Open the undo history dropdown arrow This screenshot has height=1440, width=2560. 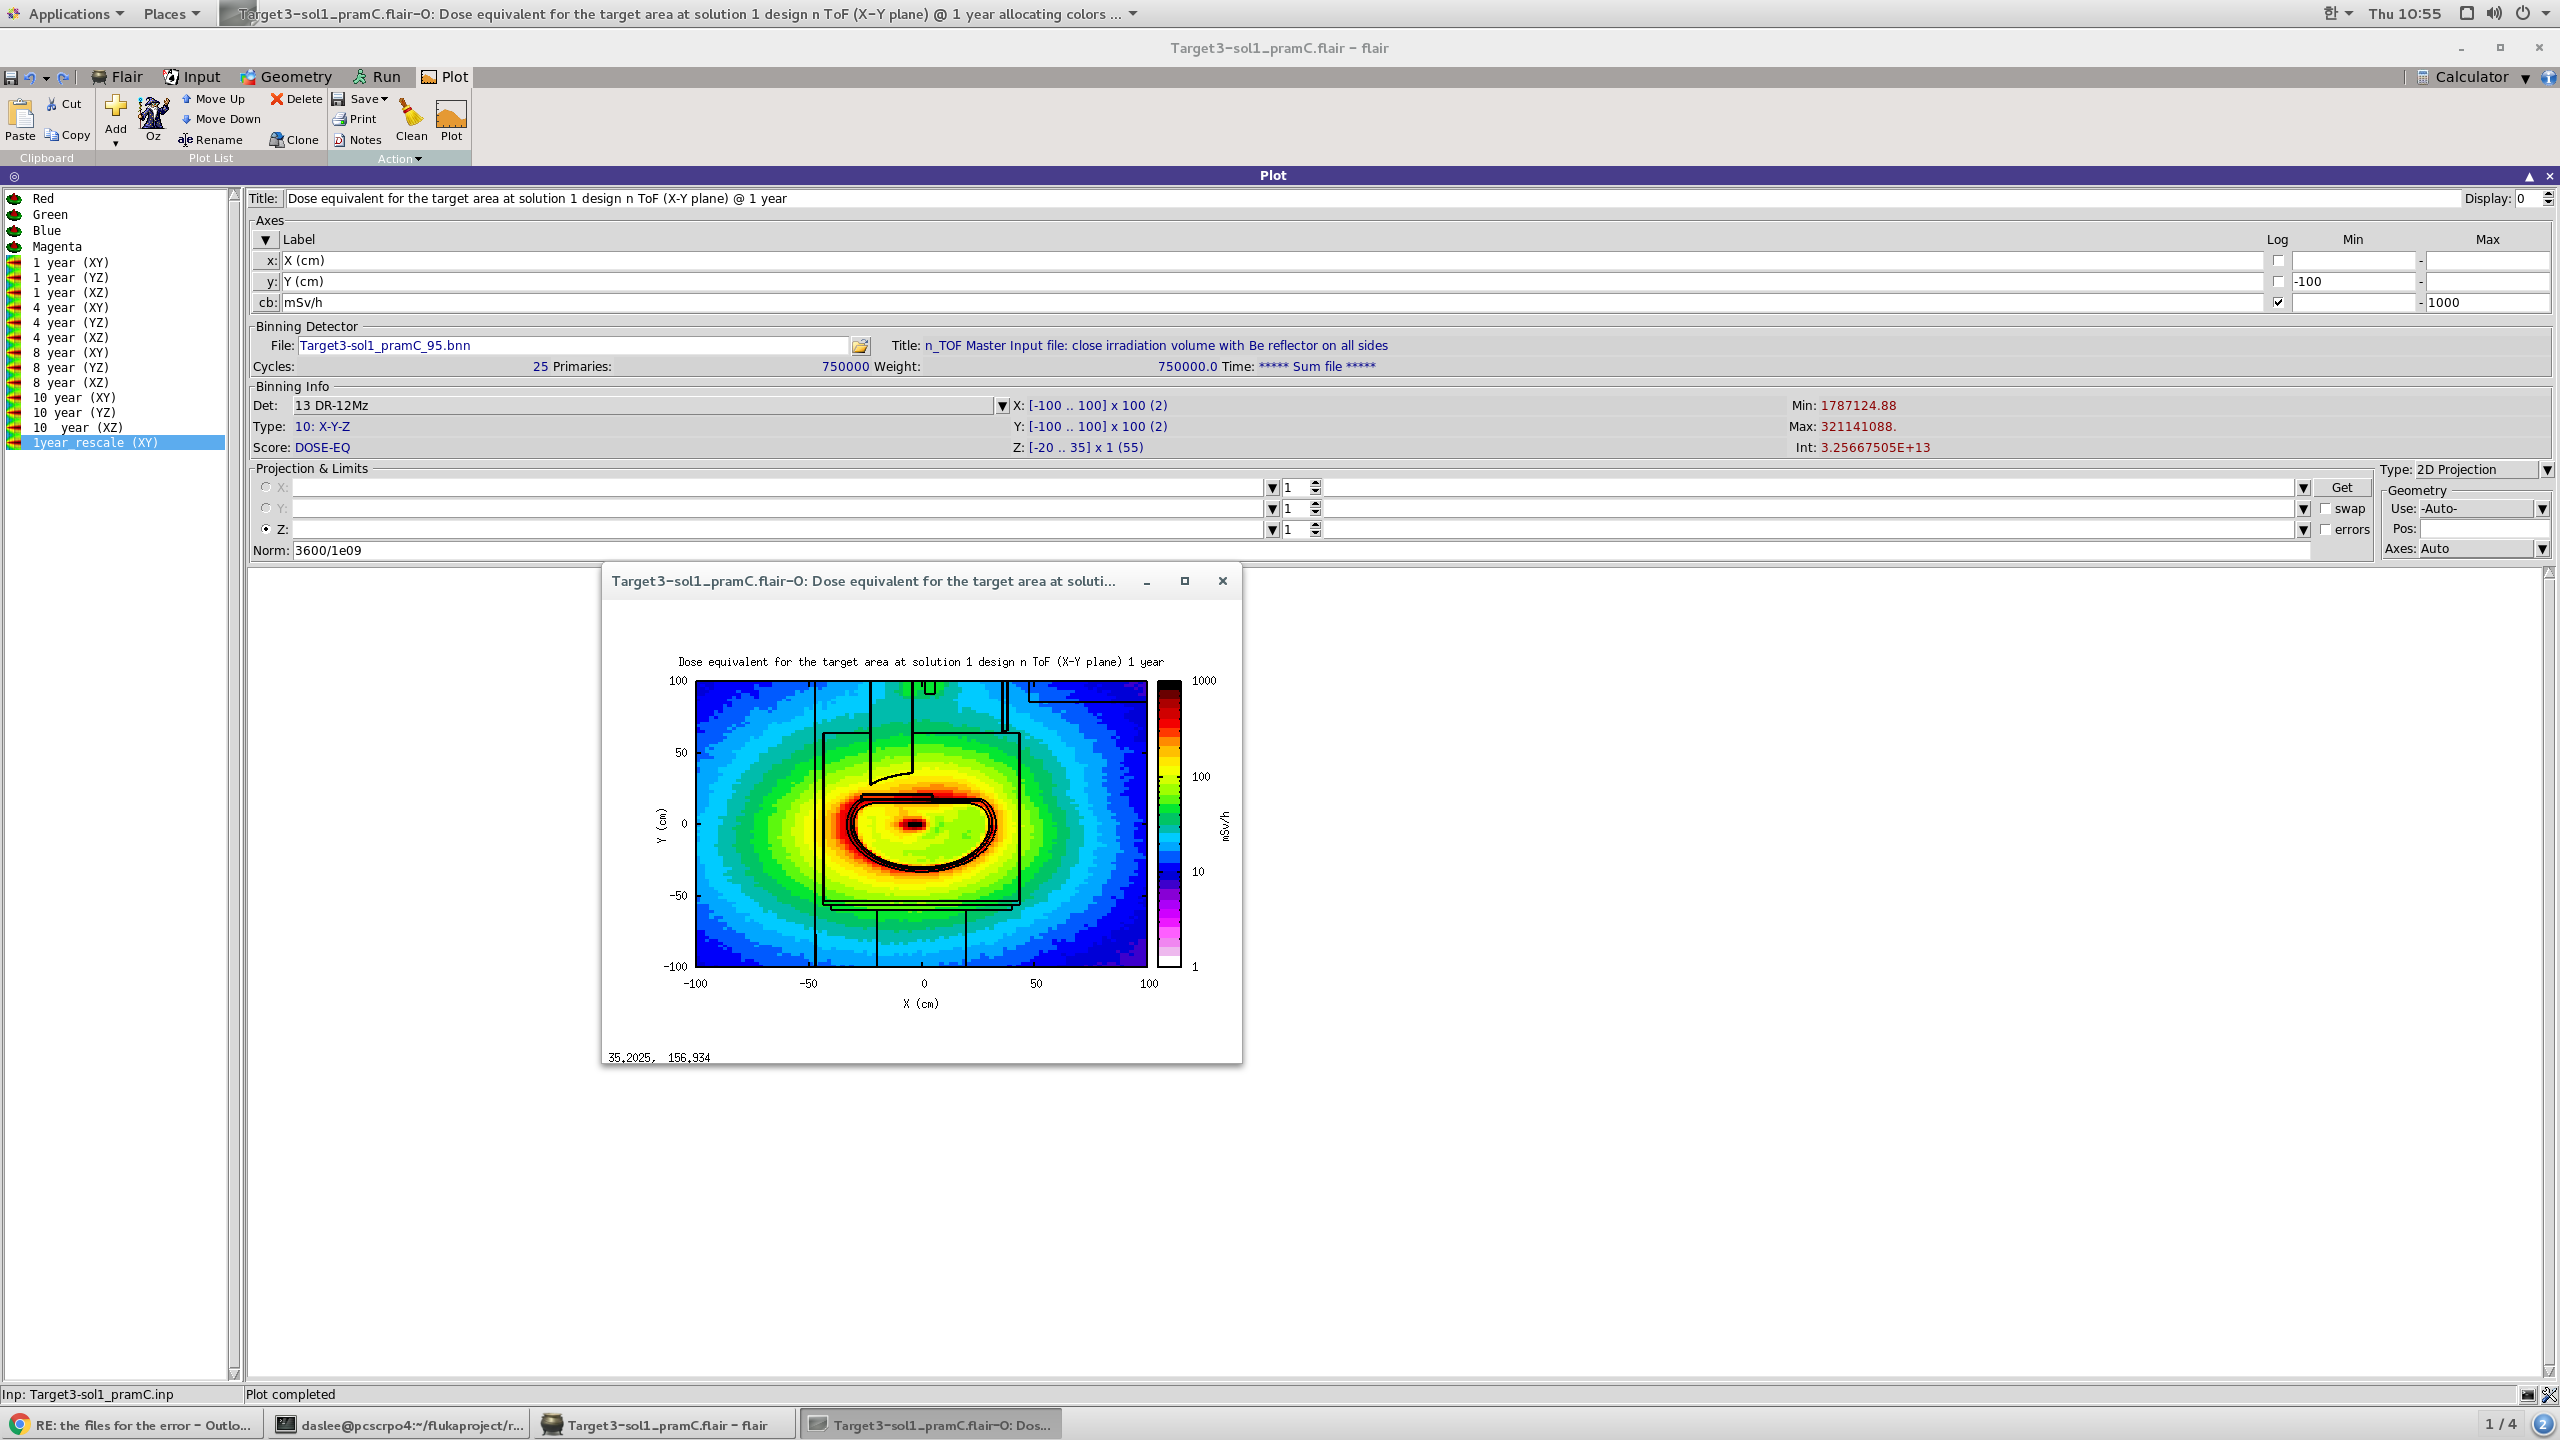tap(46, 78)
